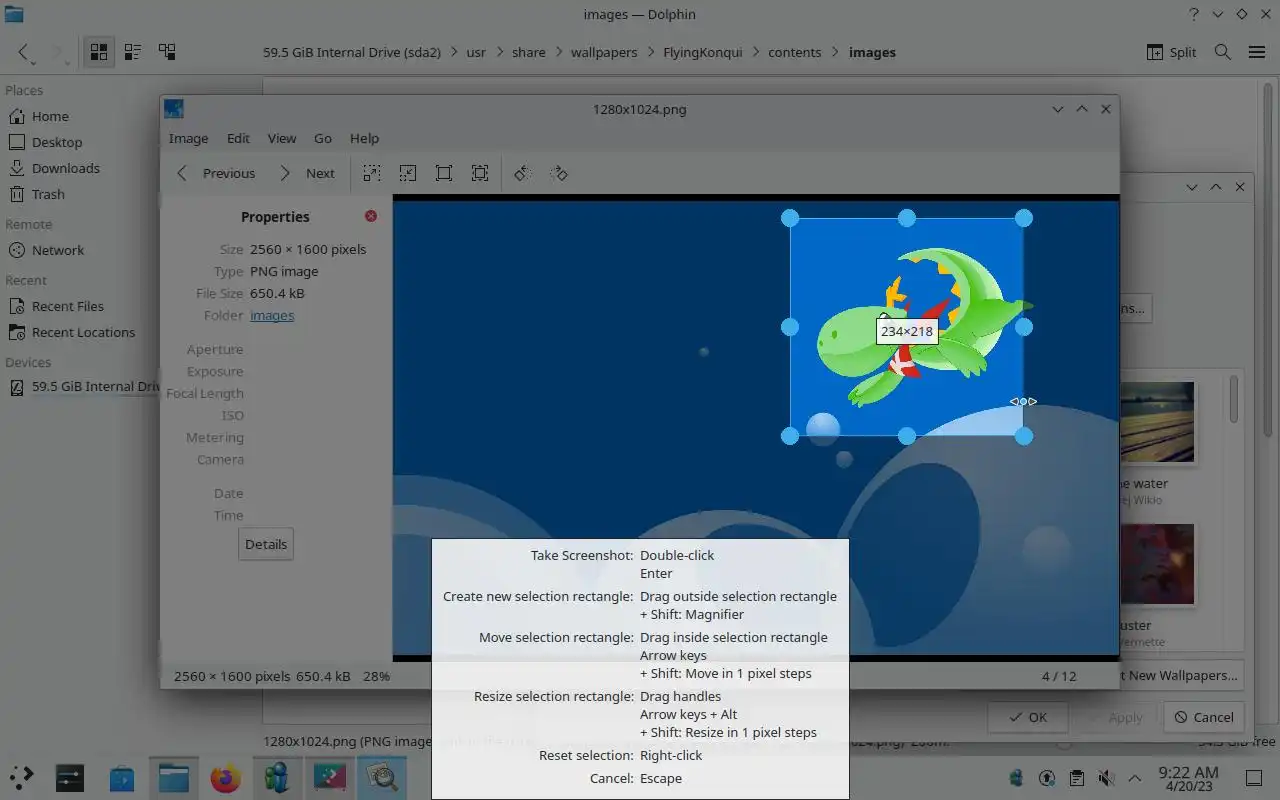Viewport: 1280px width, 800px height.
Task: Open the Help menu in Gwenview
Action: (x=364, y=138)
